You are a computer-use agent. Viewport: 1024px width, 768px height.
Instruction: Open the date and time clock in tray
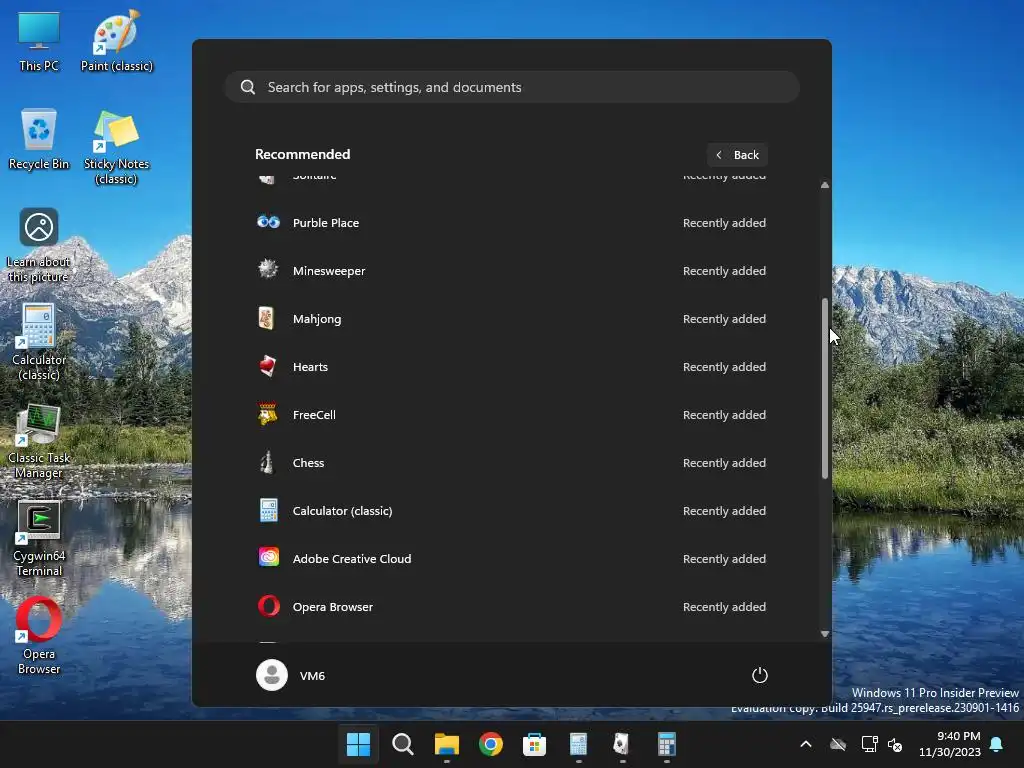point(950,744)
